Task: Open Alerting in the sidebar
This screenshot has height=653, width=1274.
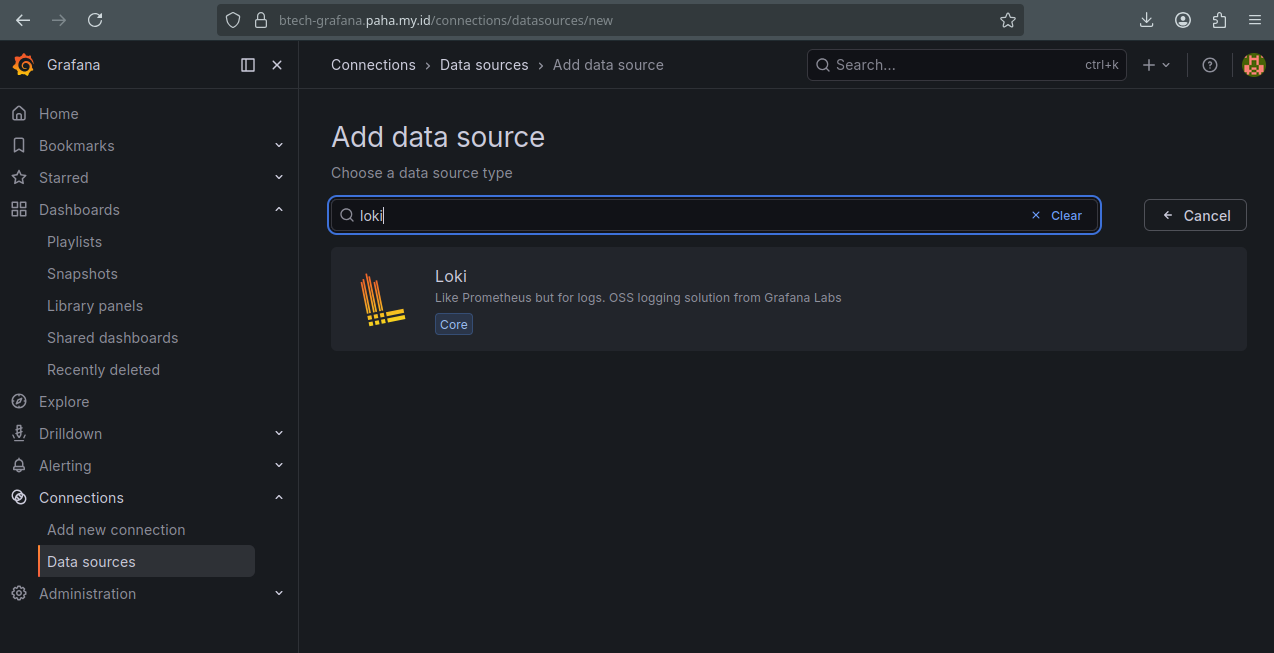Action: [x=65, y=466]
